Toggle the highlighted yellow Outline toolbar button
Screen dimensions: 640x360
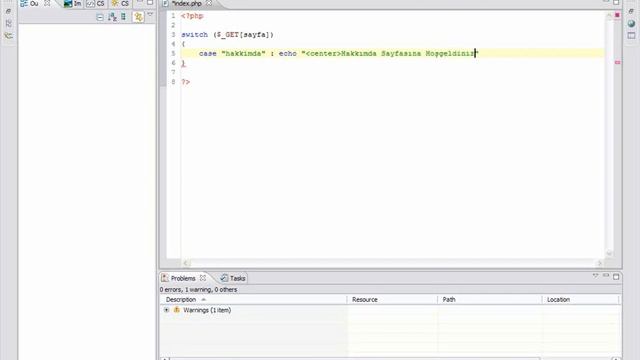tap(139, 17)
